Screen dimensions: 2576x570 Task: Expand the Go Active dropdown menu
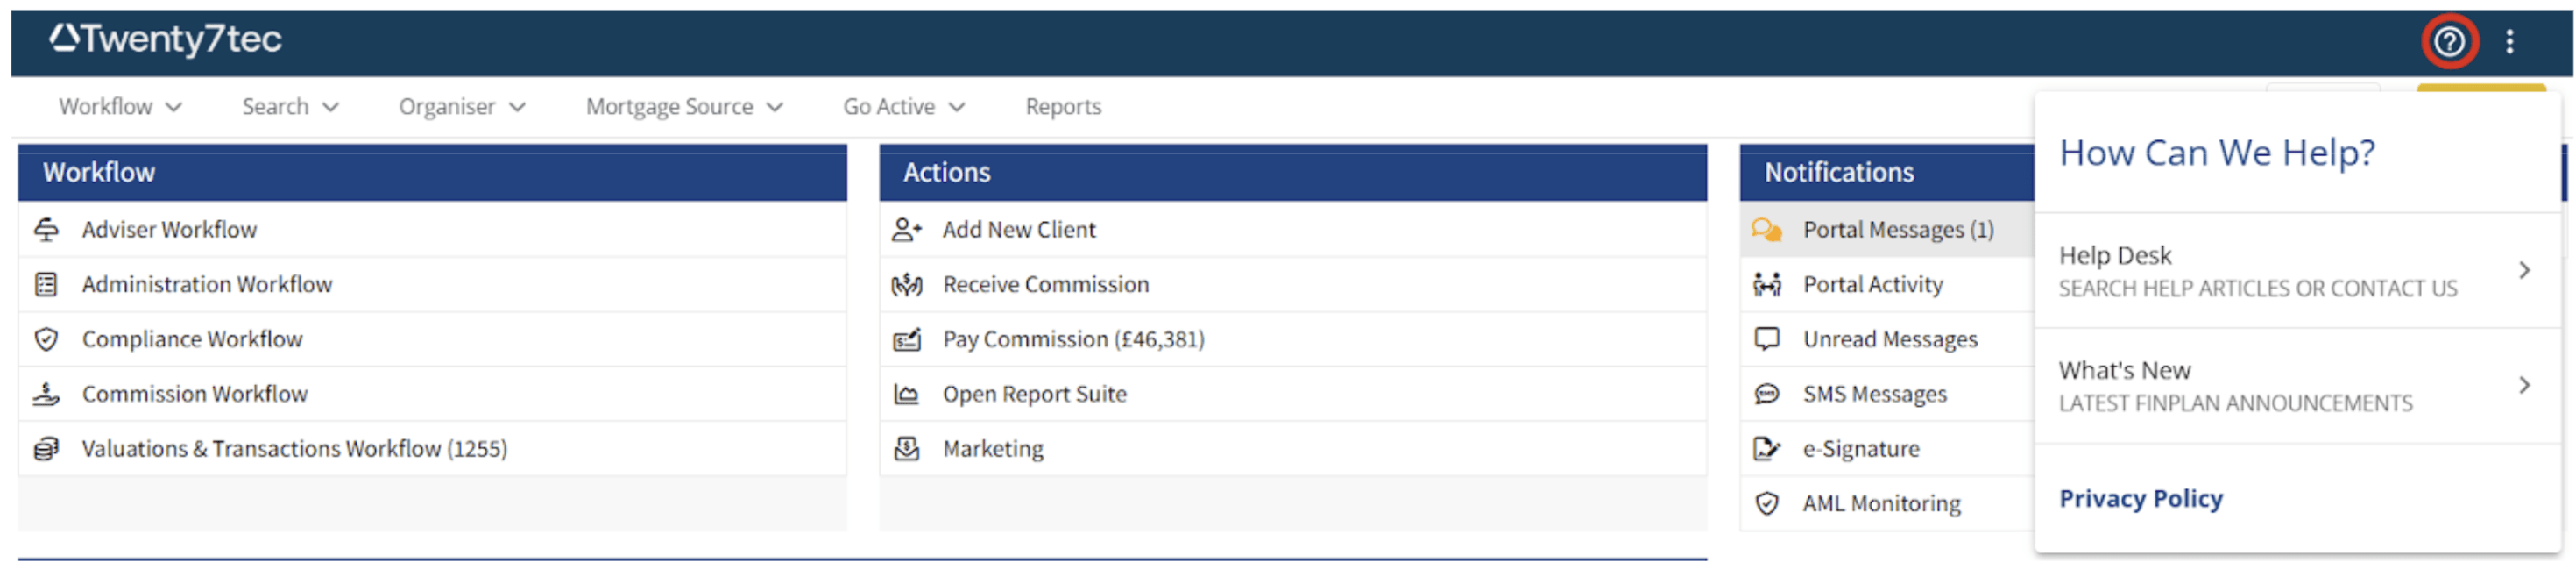click(x=903, y=107)
